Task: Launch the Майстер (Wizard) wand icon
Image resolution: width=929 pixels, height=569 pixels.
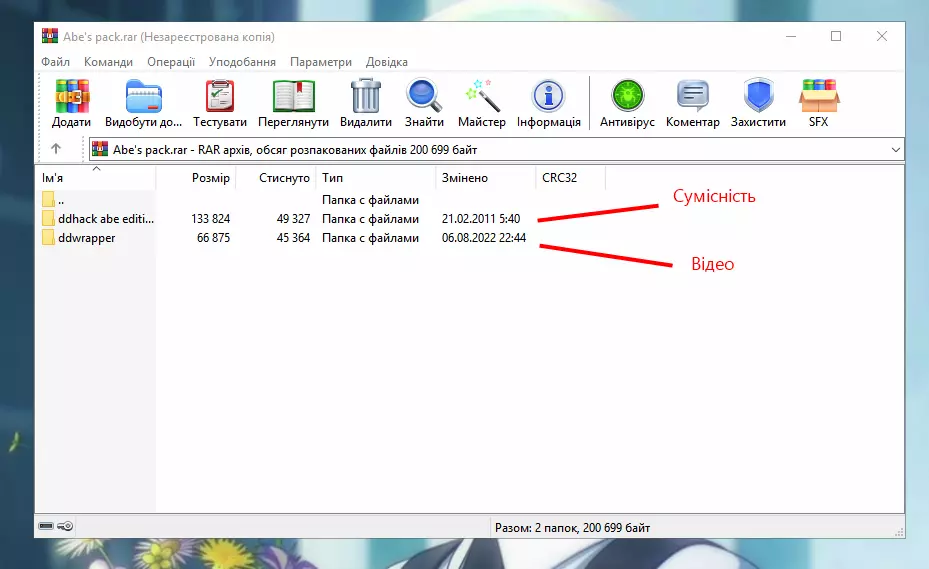Action: (482, 96)
